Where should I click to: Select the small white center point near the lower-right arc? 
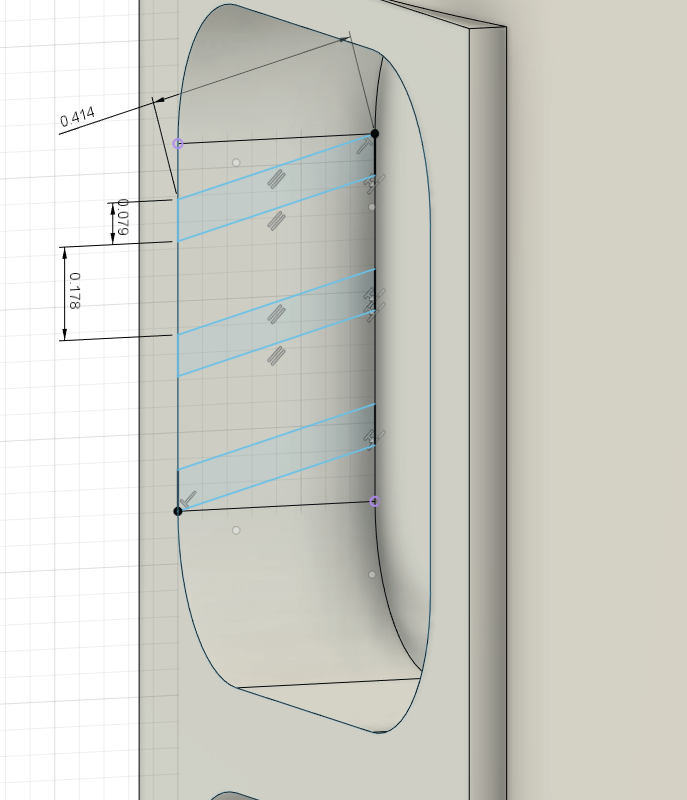pyautogui.click(x=372, y=574)
